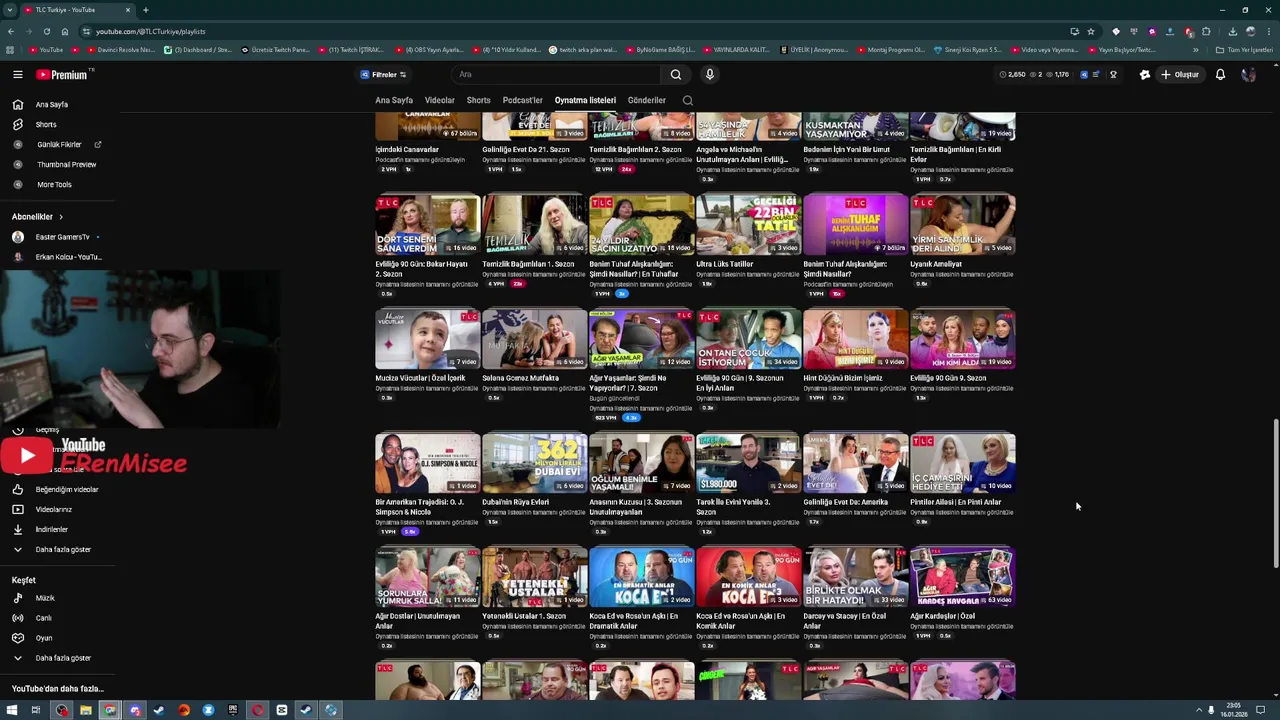Open More Tools sidebar item
Viewport: 1280px width, 720px height.
click(x=54, y=184)
